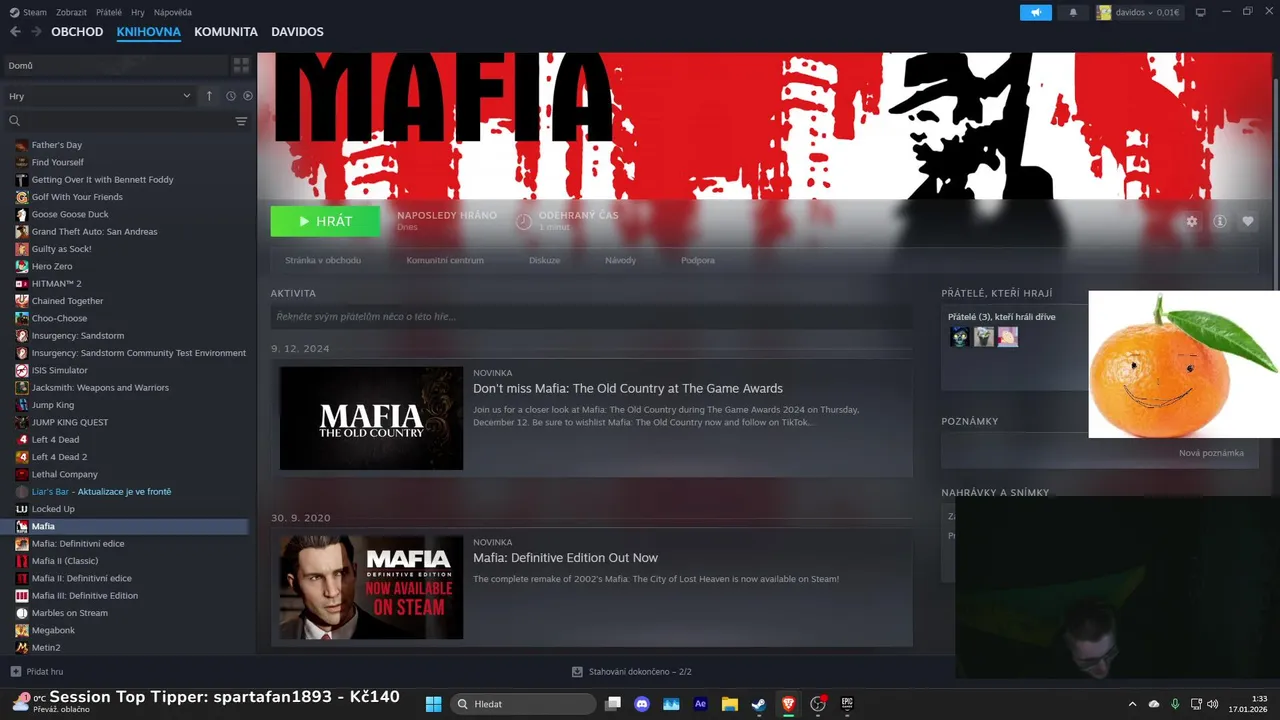
Task: Open 'Mafia: Definitive Edition Out Now' headline
Action: coord(565,558)
